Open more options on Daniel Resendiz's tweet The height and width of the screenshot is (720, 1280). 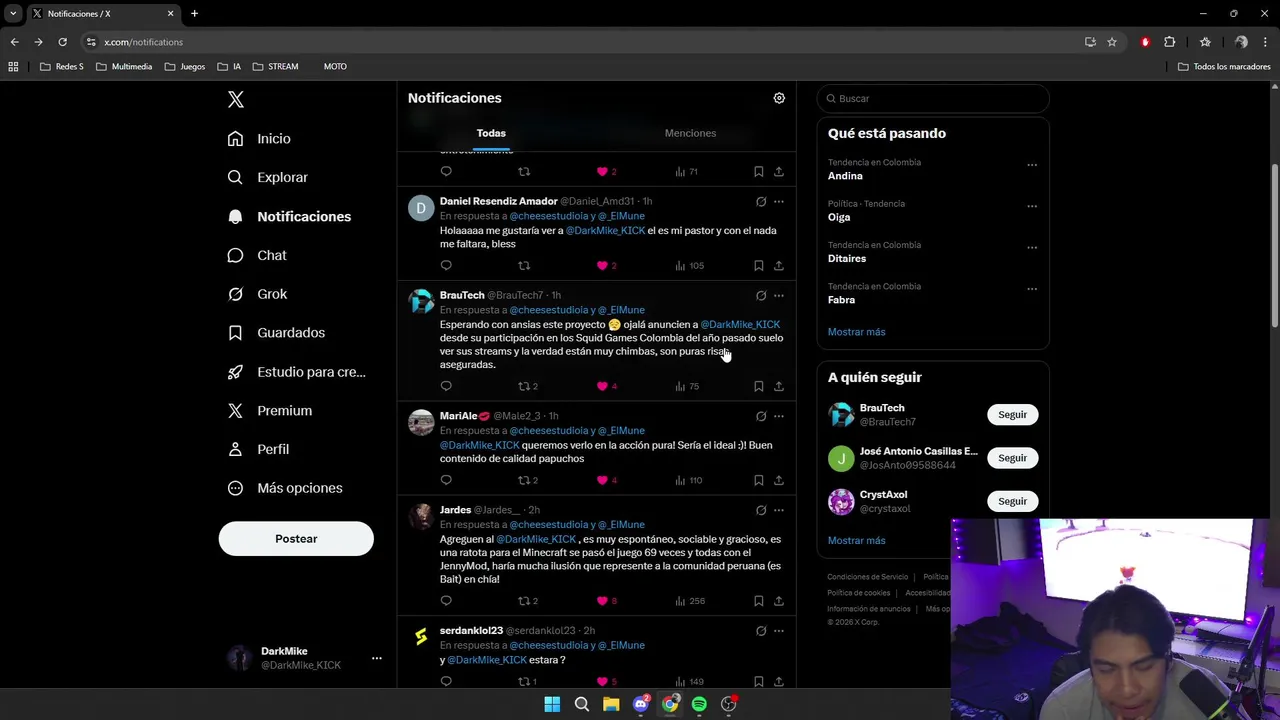point(779,202)
